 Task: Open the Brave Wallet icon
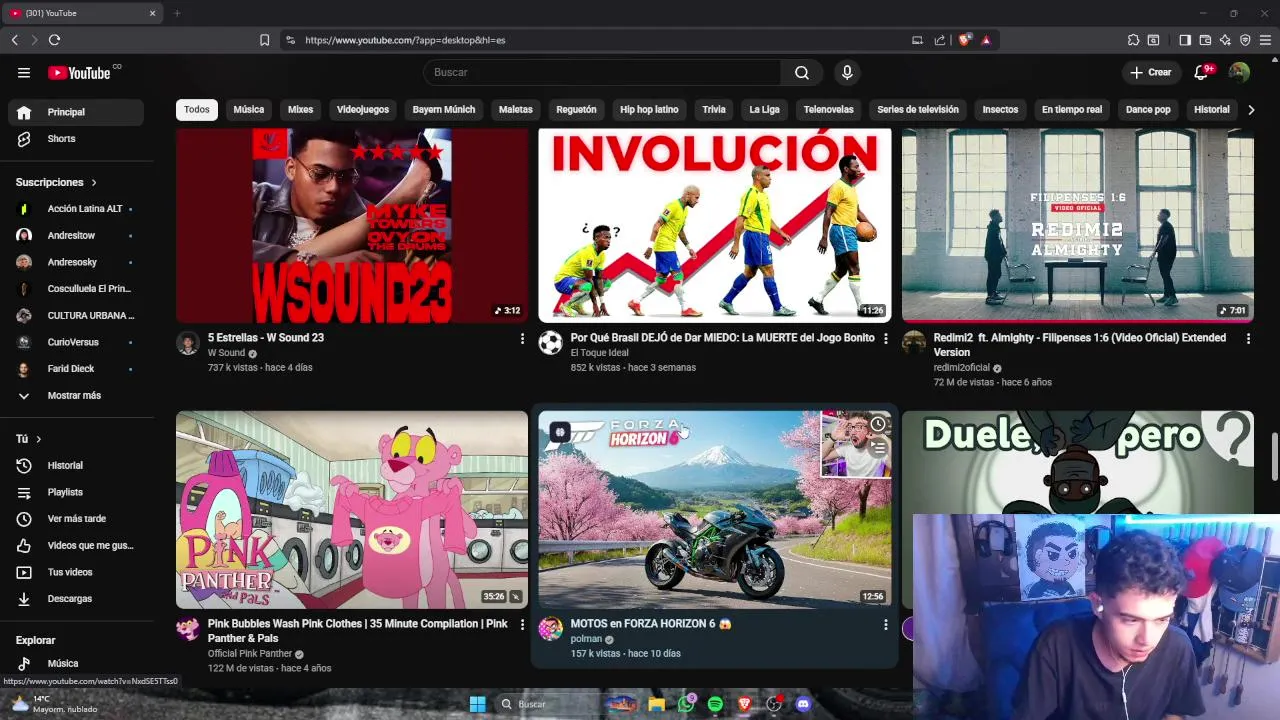coord(1205,40)
